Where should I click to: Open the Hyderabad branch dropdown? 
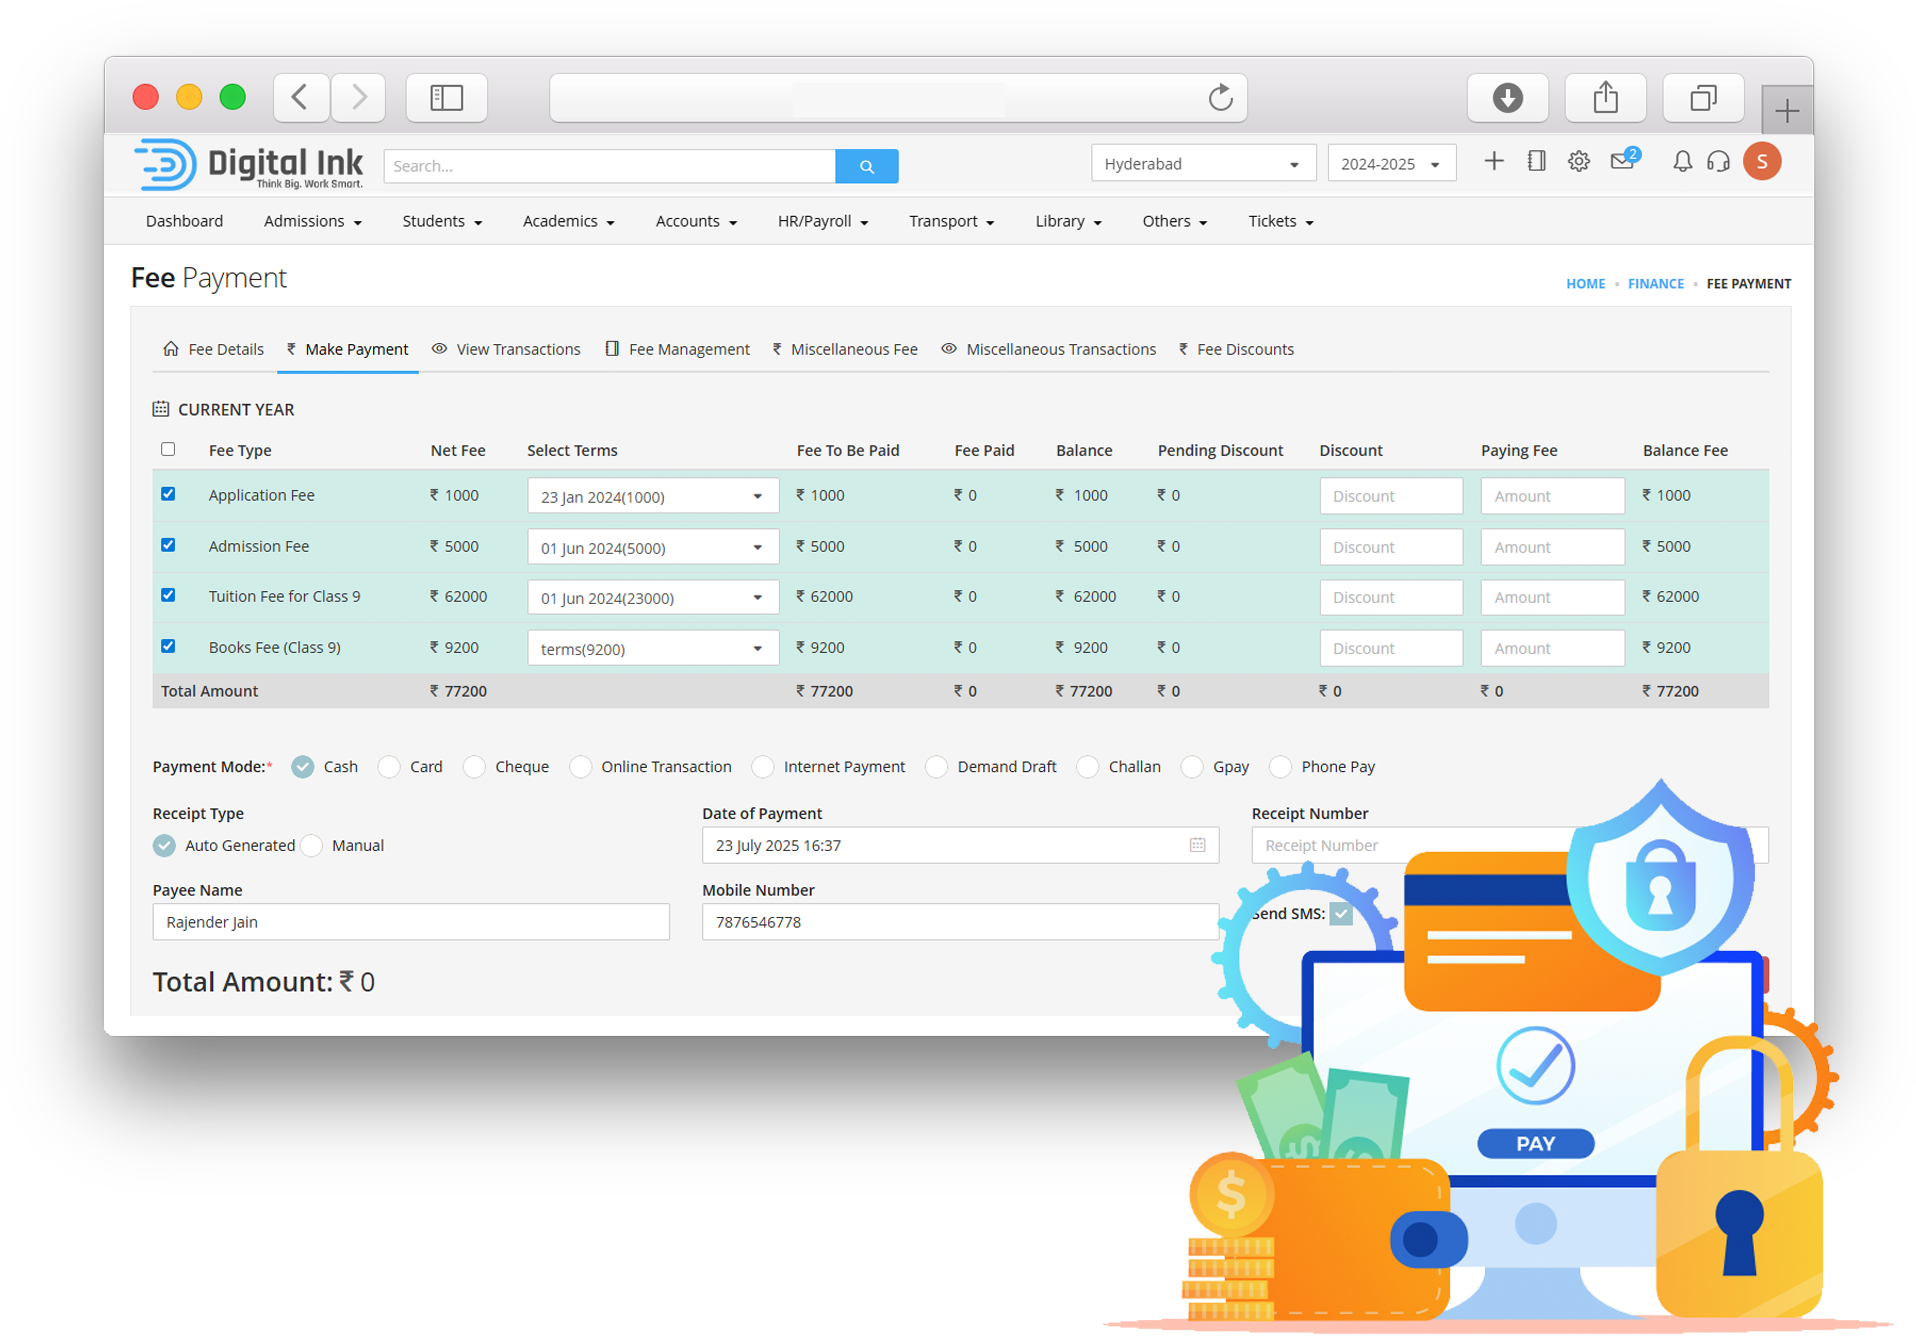(1200, 164)
